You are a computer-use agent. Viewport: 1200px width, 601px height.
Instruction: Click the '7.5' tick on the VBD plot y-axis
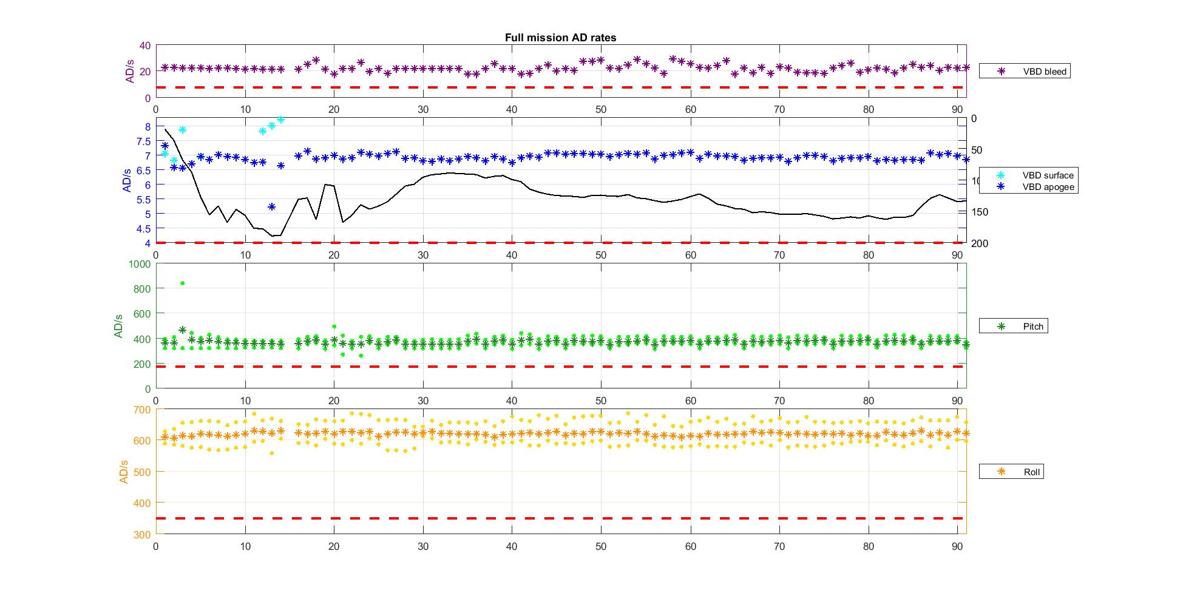pos(143,141)
